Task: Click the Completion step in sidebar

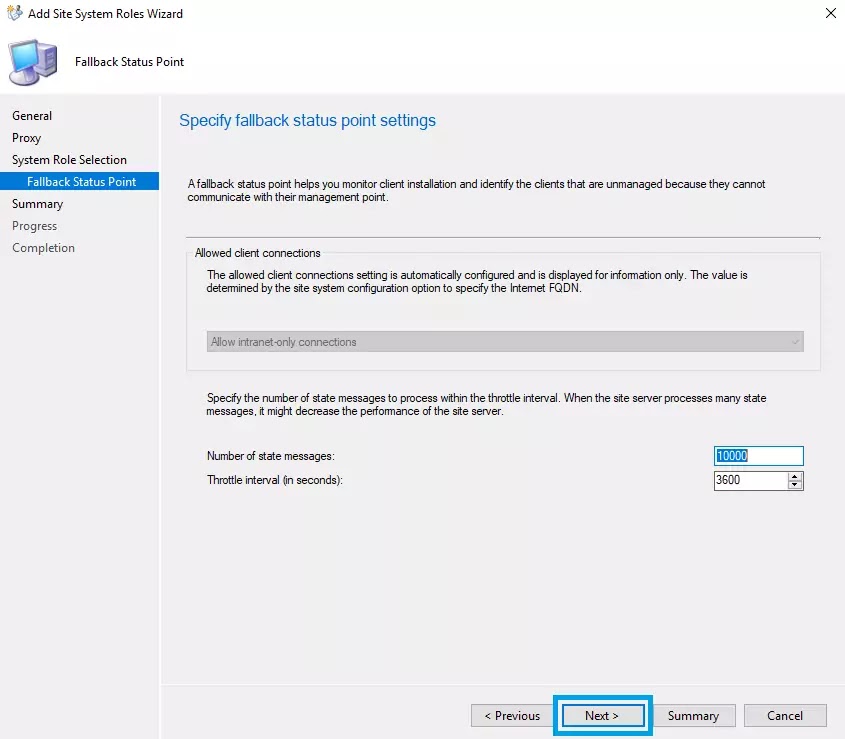Action: [x=43, y=248]
